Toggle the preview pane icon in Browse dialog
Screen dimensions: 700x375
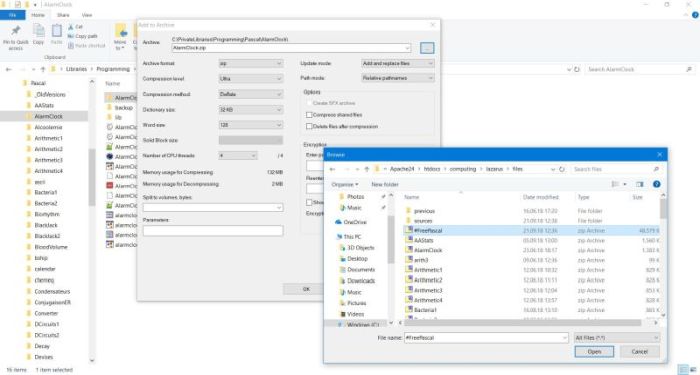[x=639, y=184]
